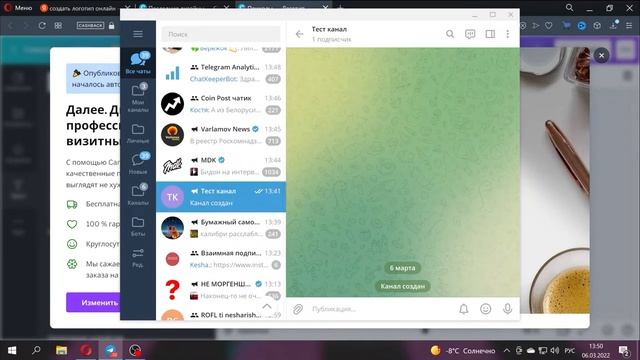Open the emoji picker smiley
640x360 pixels.
(x=485, y=309)
